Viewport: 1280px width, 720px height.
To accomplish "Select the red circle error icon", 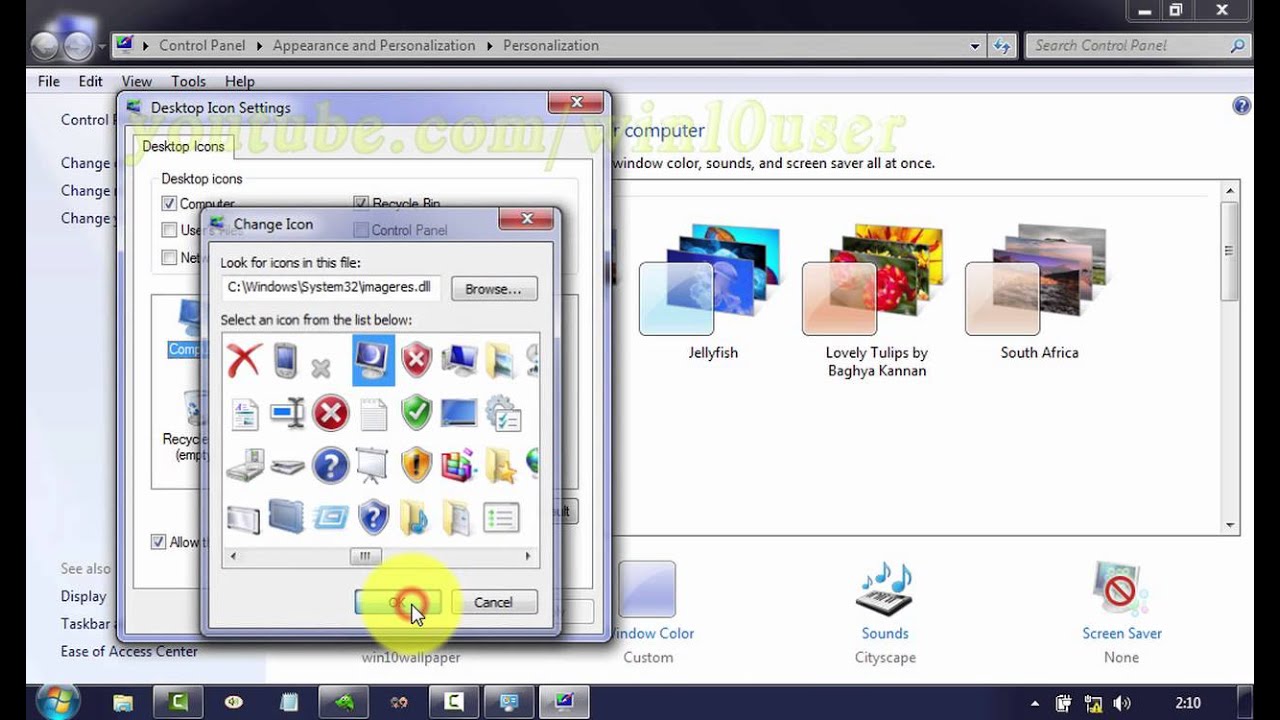I will click(330, 412).
